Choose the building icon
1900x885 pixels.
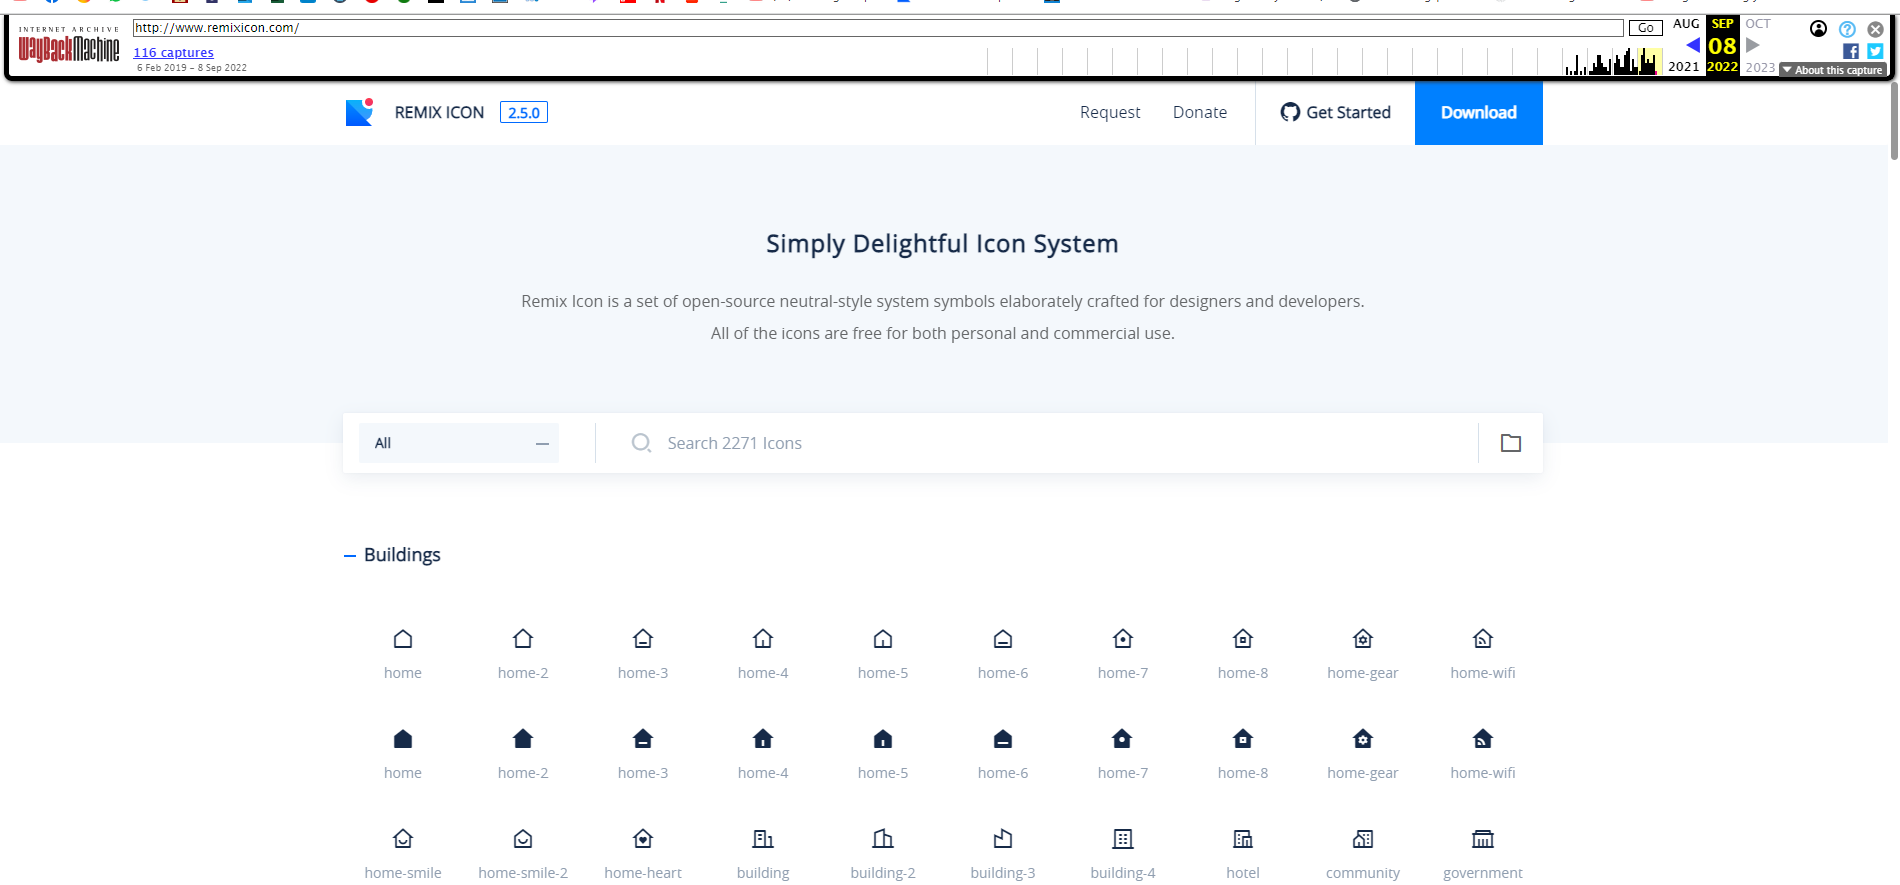(x=763, y=839)
